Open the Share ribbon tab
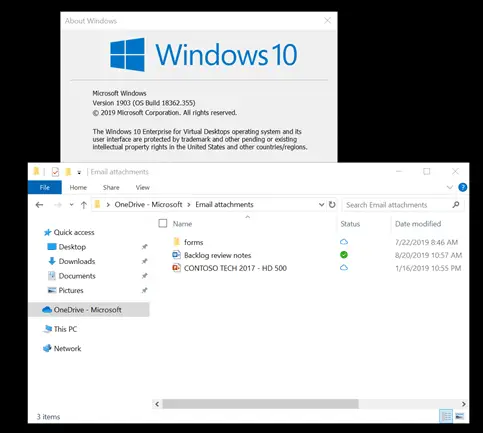483x433 pixels. pyautogui.click(x=111, y=187)
